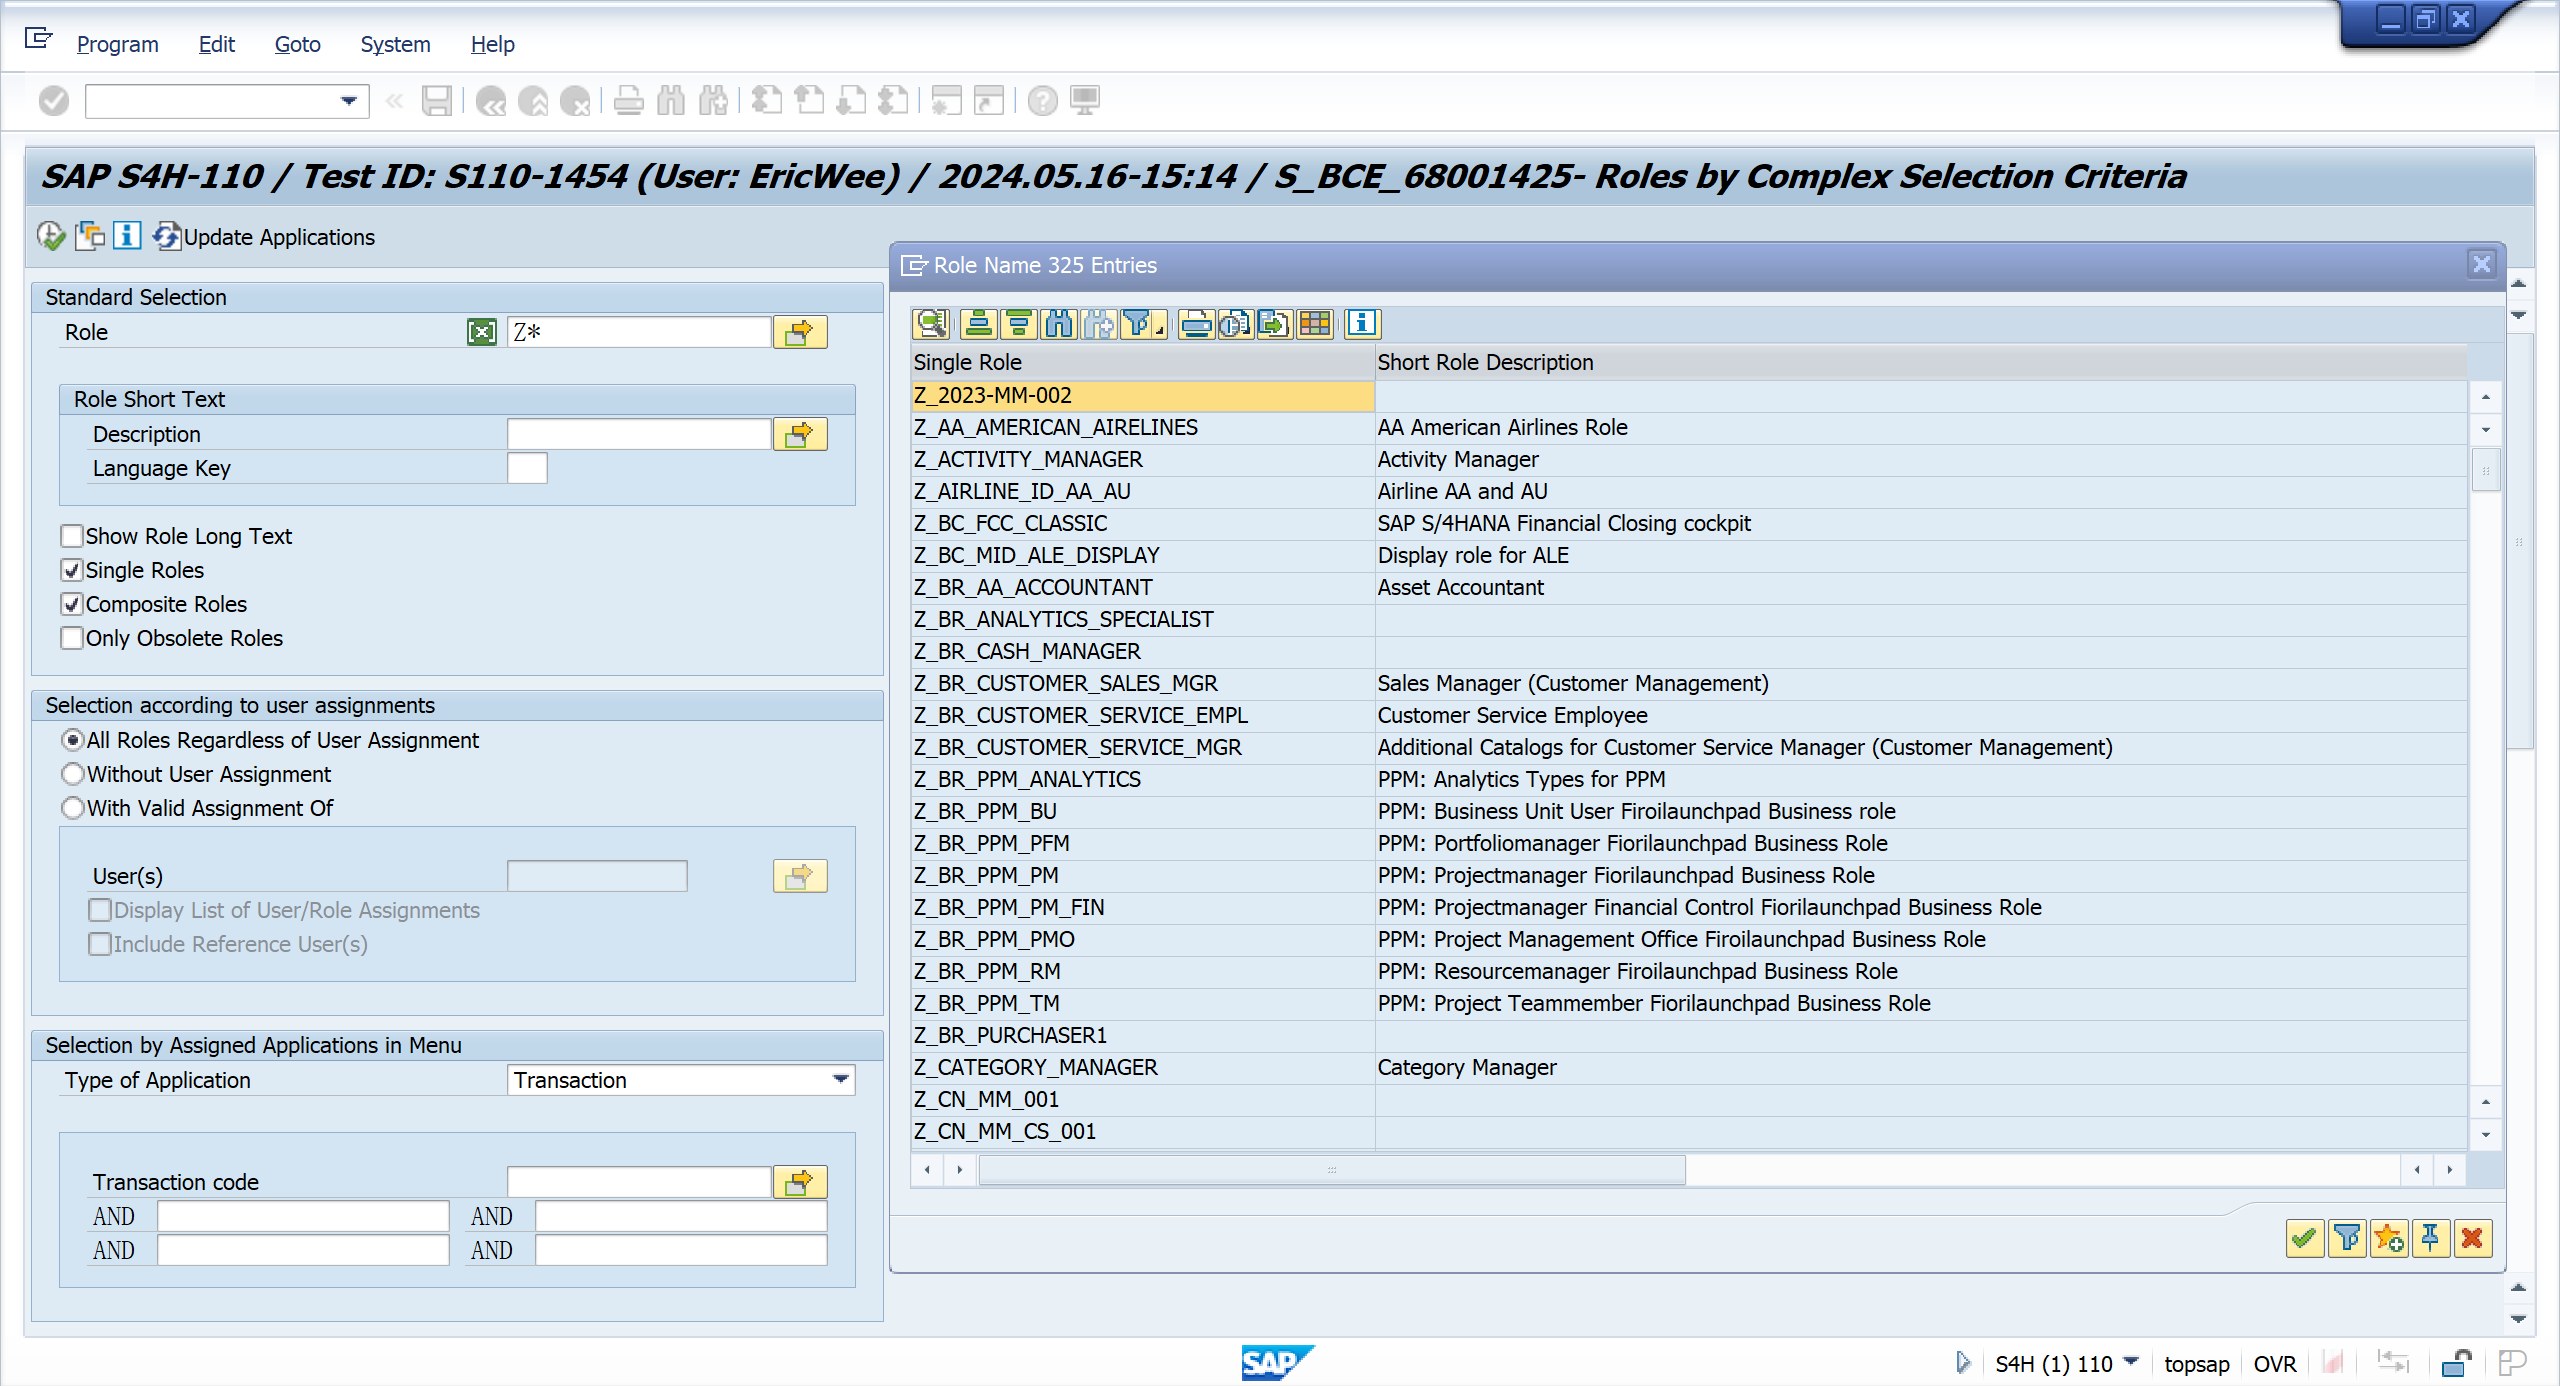The height and width of the screenshot is (1386, 2560).
Task: Open the Goto menu
Action: coord(297,44)
